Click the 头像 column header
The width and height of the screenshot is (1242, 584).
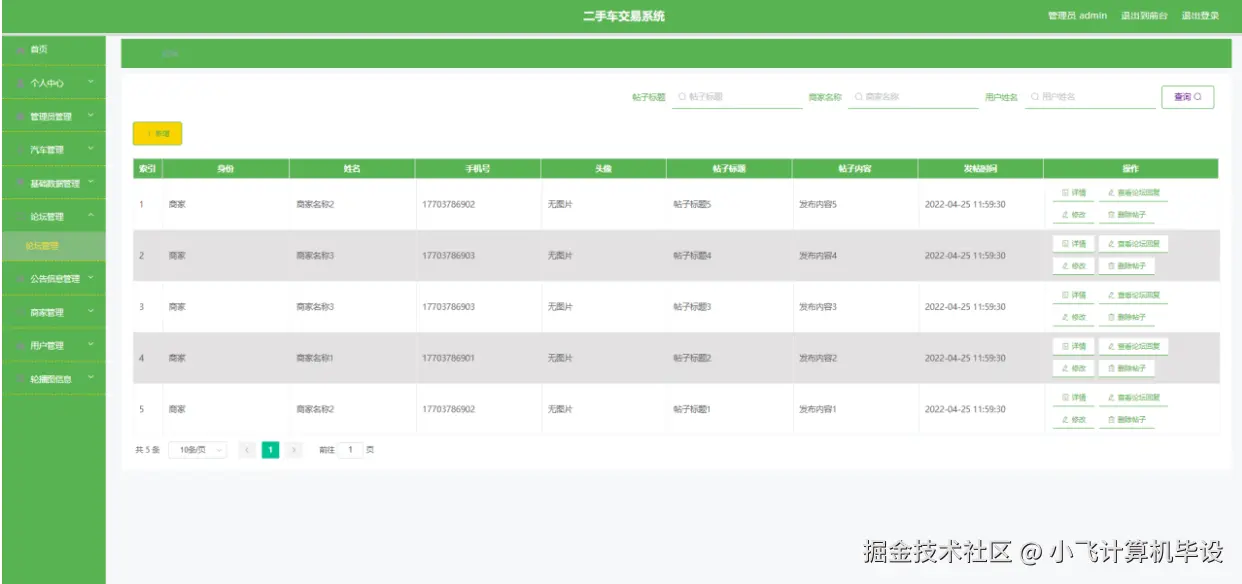tap(603, 169)
